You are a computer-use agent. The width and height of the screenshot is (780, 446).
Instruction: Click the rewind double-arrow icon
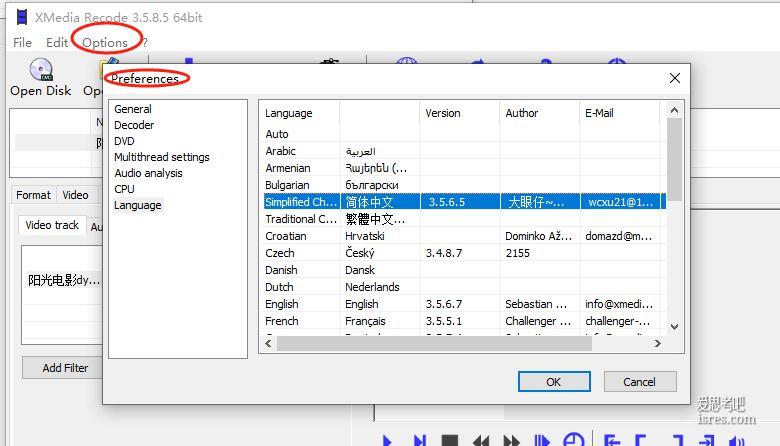(x=482, y=440)
